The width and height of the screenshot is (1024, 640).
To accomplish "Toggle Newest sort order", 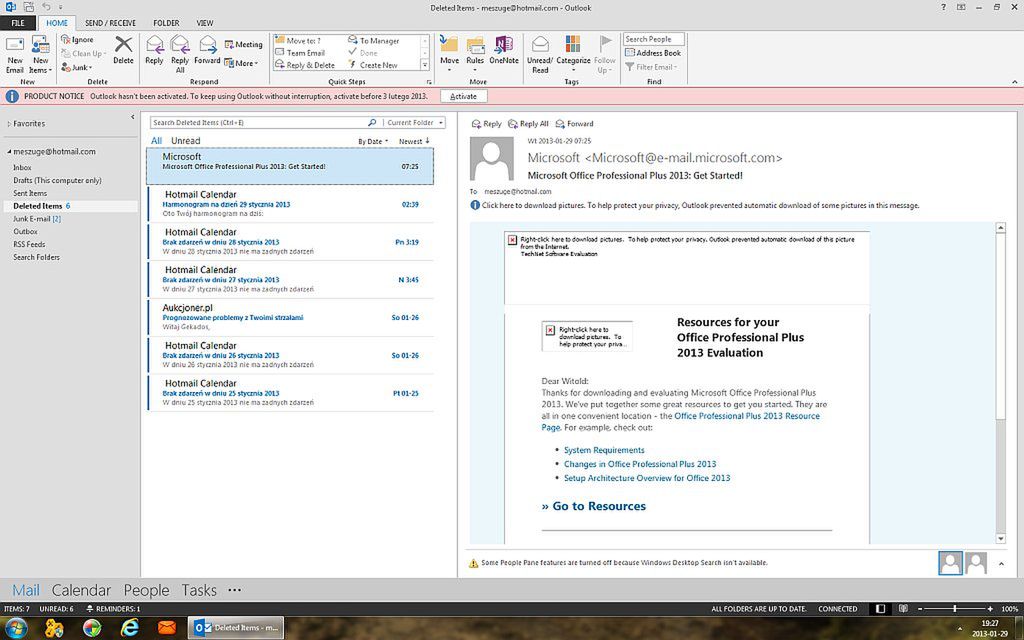I will 414,141.
